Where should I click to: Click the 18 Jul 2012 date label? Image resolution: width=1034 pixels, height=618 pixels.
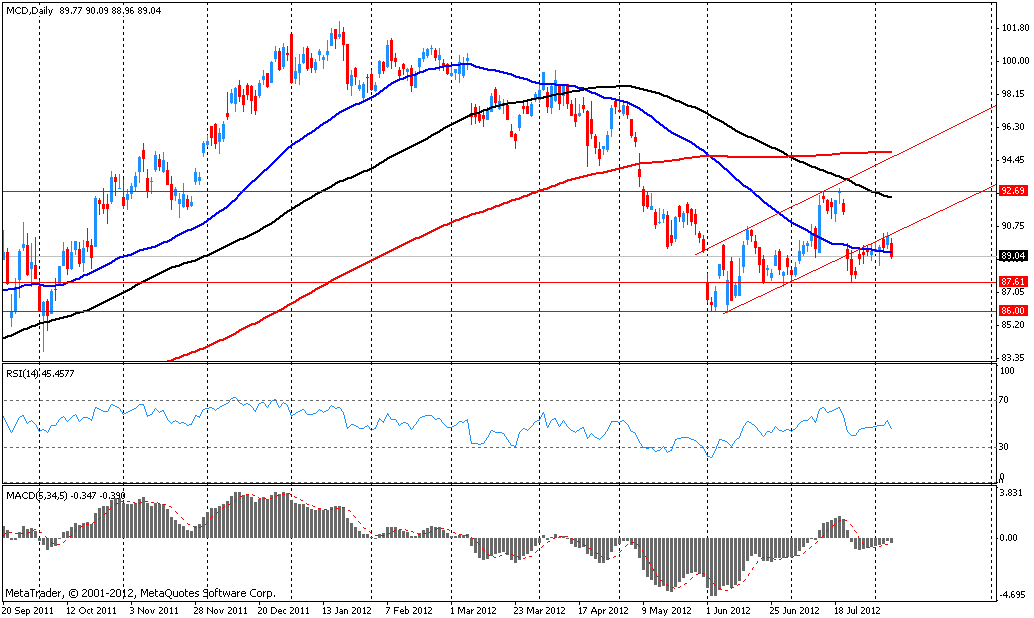tap(857, 611)
